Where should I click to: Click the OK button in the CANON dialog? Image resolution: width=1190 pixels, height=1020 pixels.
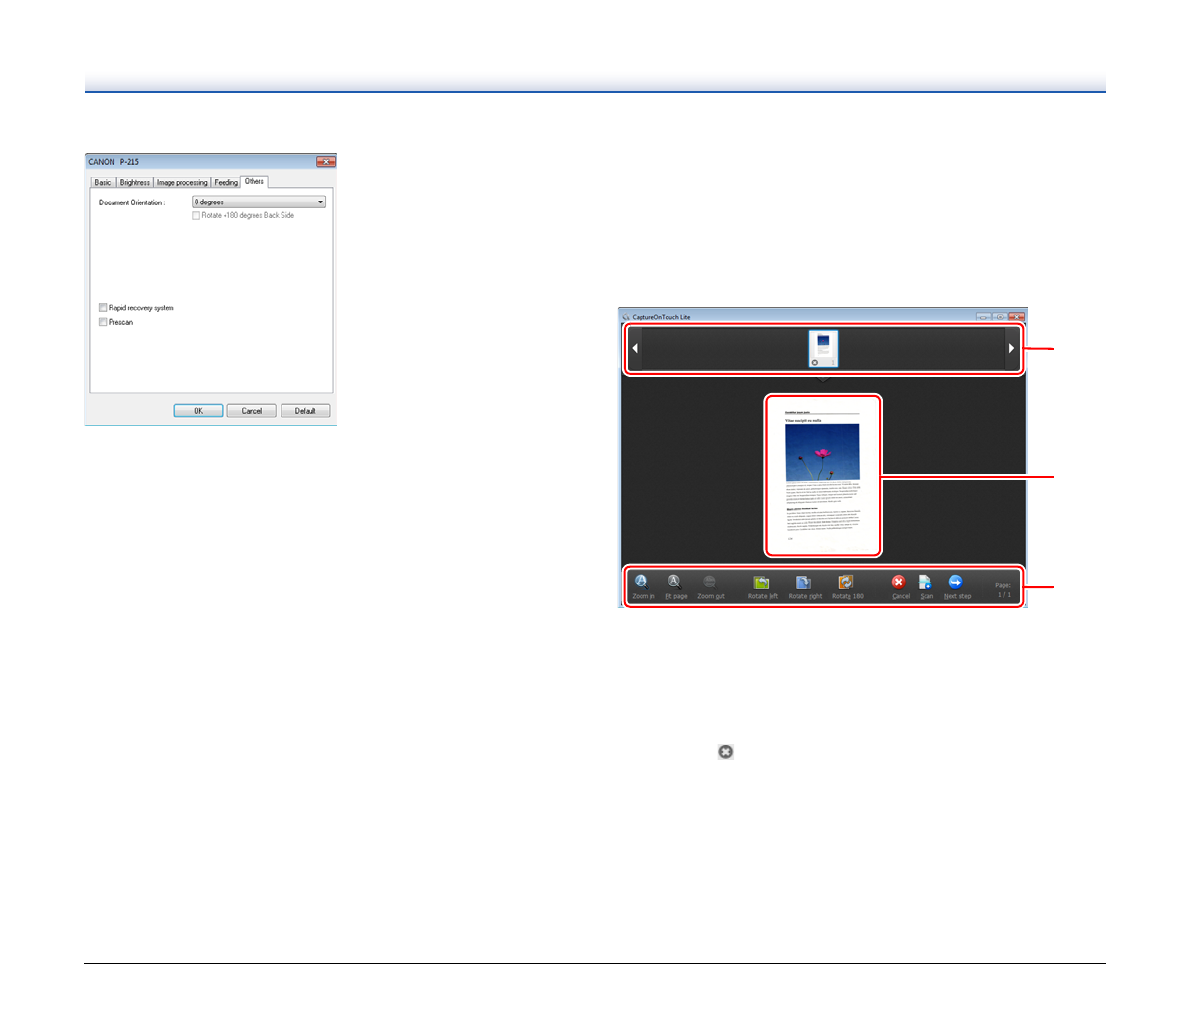[x=198, y=411]
